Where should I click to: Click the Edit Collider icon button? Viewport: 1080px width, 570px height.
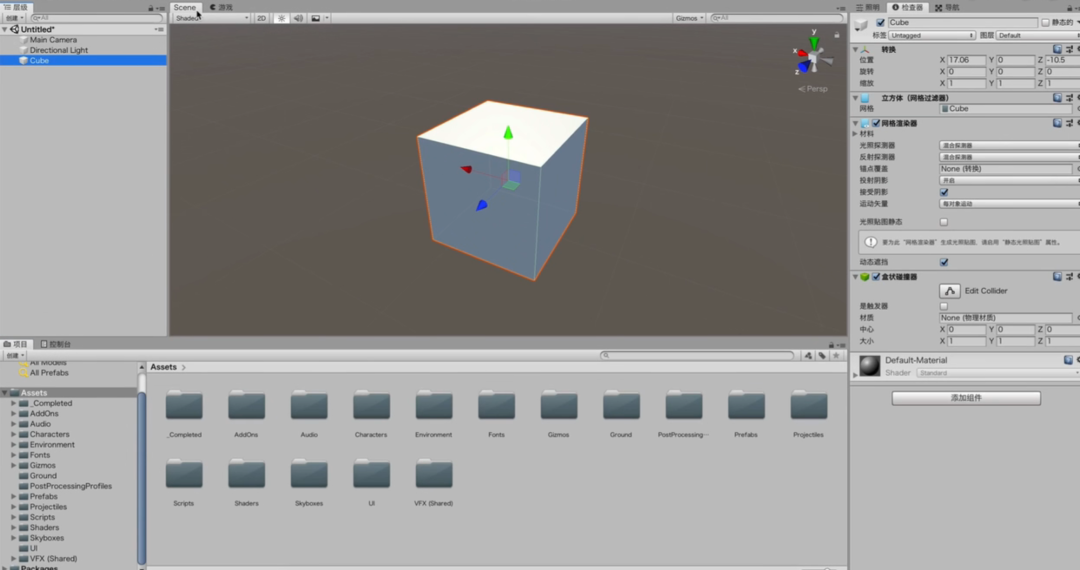(949, 291)
